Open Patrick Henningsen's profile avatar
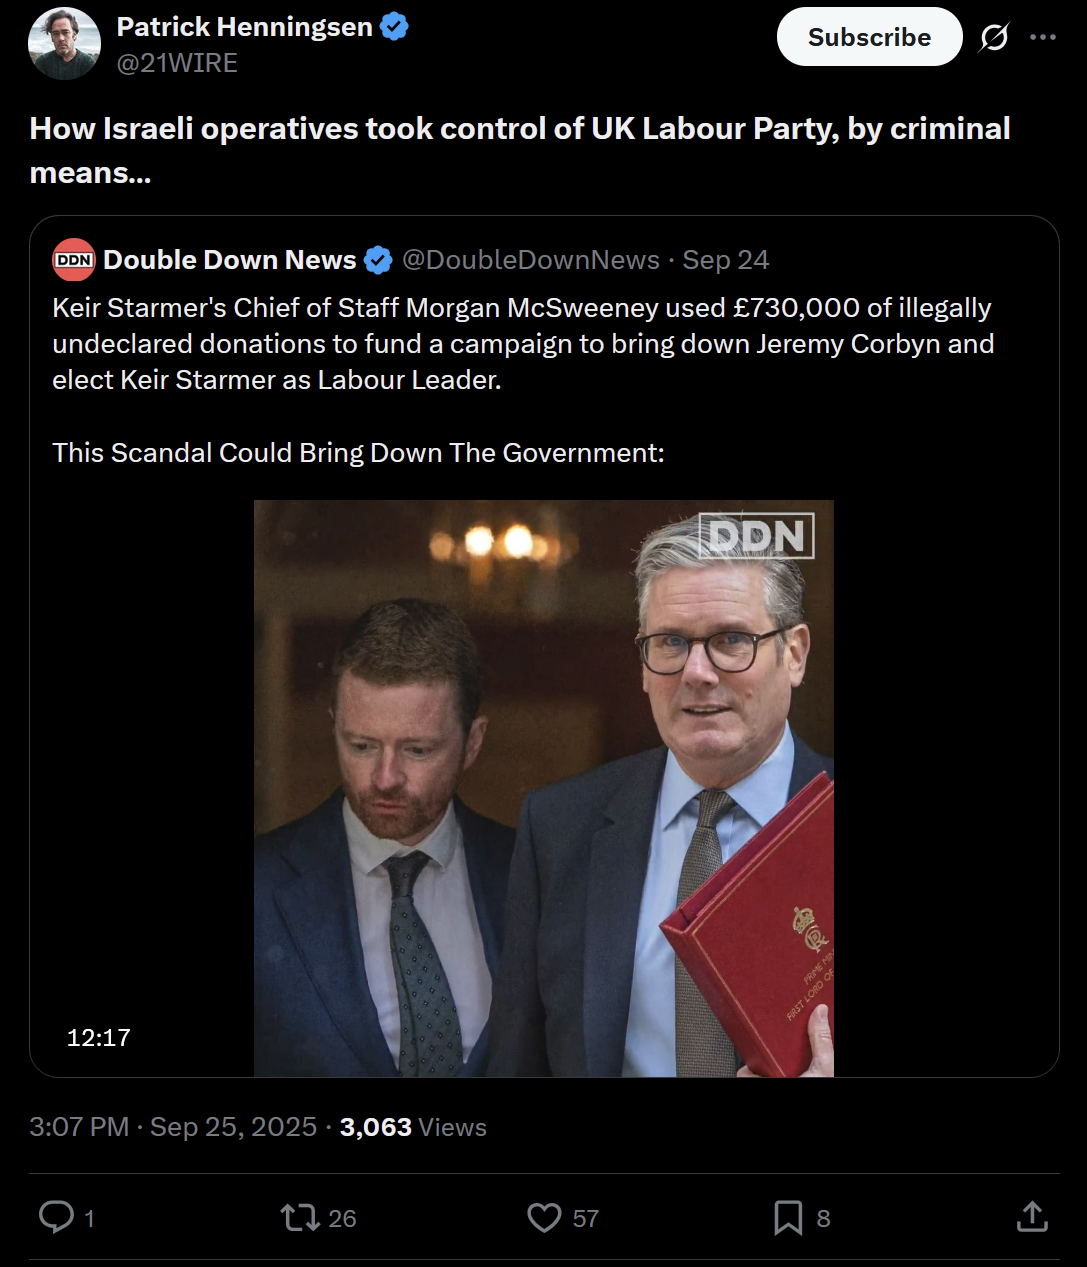This screenshot has height=1267, width=1087. click(x=64, y=43)
